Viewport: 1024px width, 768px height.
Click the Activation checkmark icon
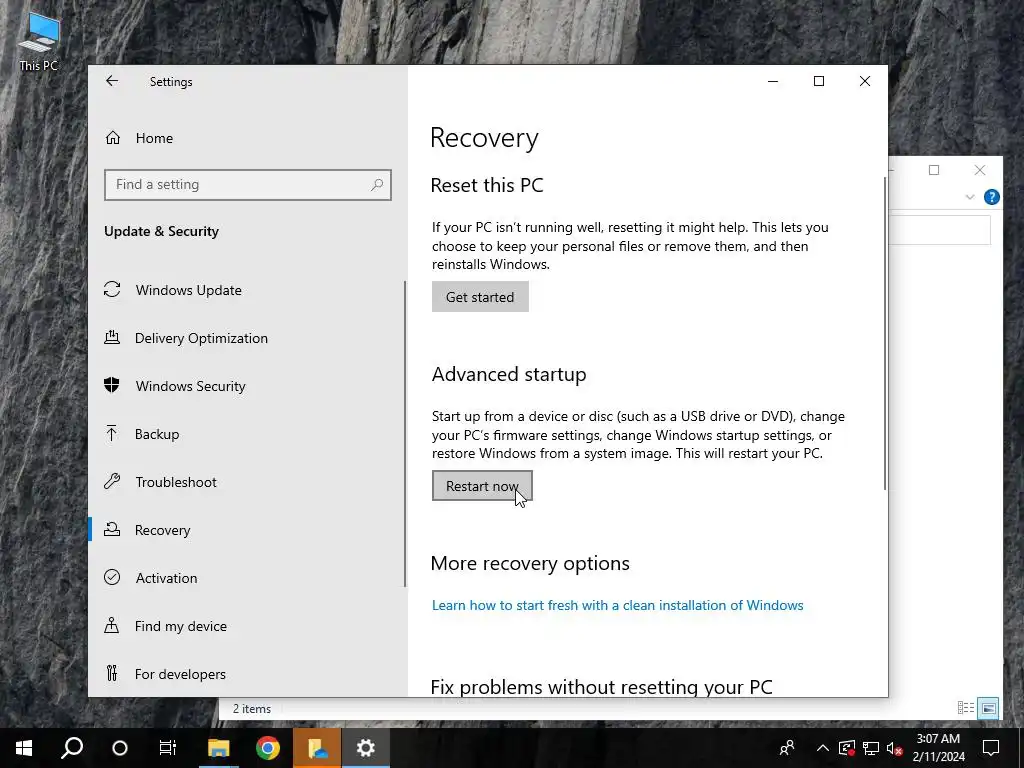coord(112,577)
